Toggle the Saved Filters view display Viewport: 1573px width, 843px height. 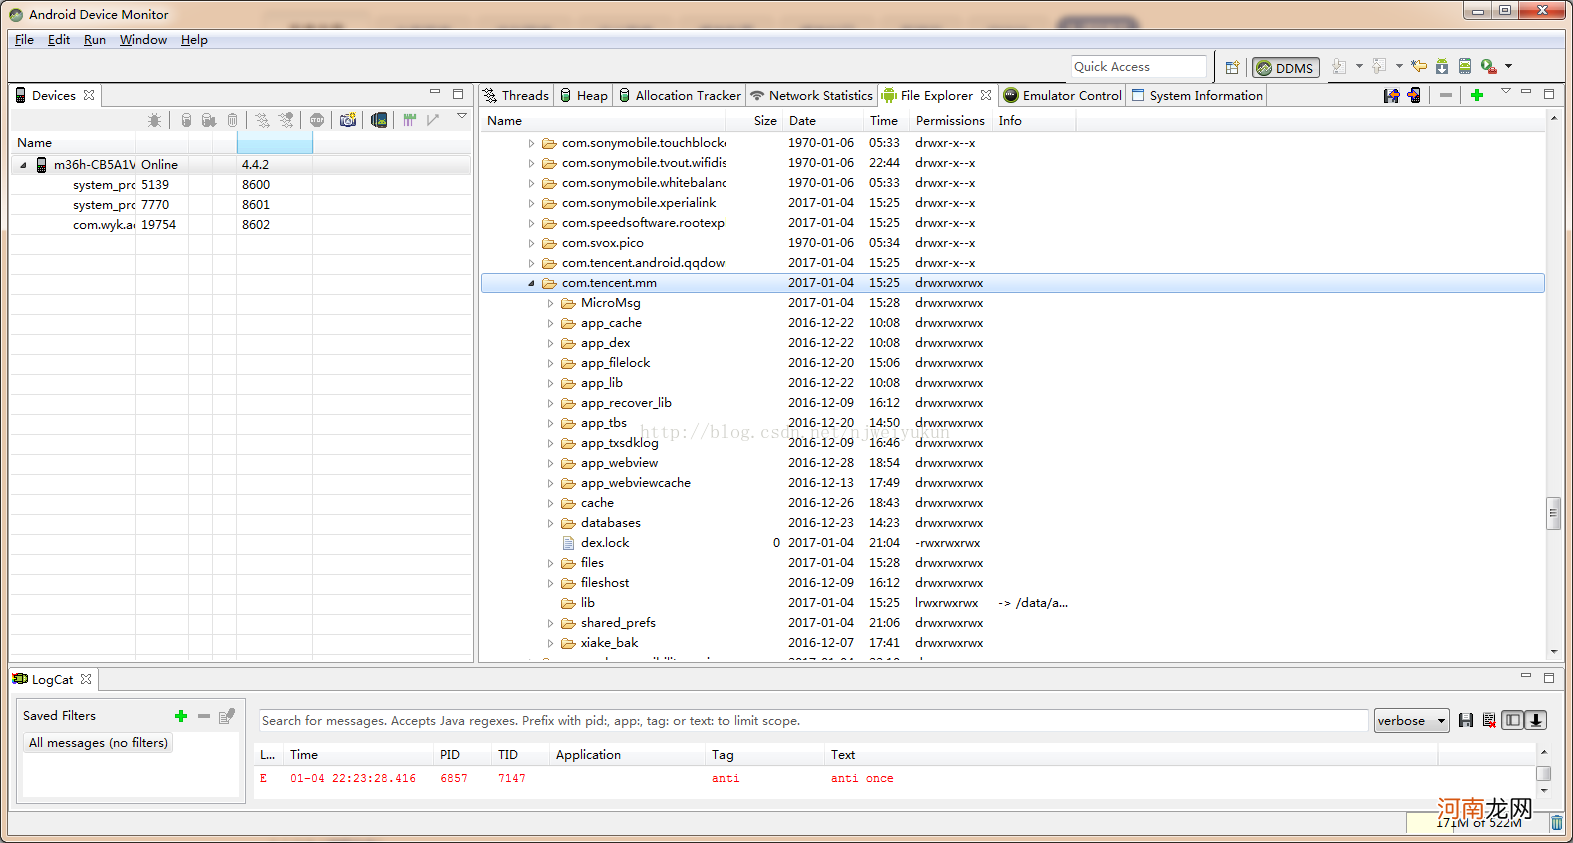coord(1513,720)
